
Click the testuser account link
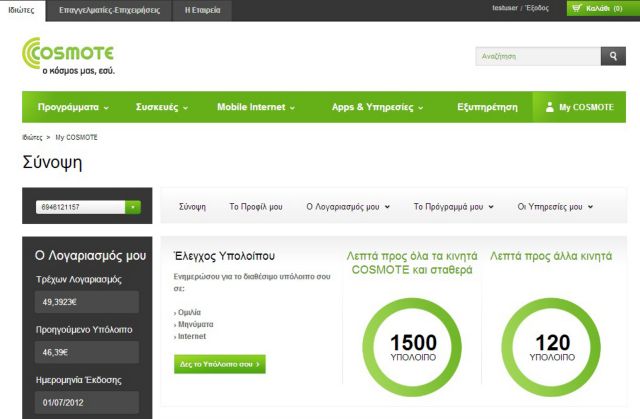point(505,8)
